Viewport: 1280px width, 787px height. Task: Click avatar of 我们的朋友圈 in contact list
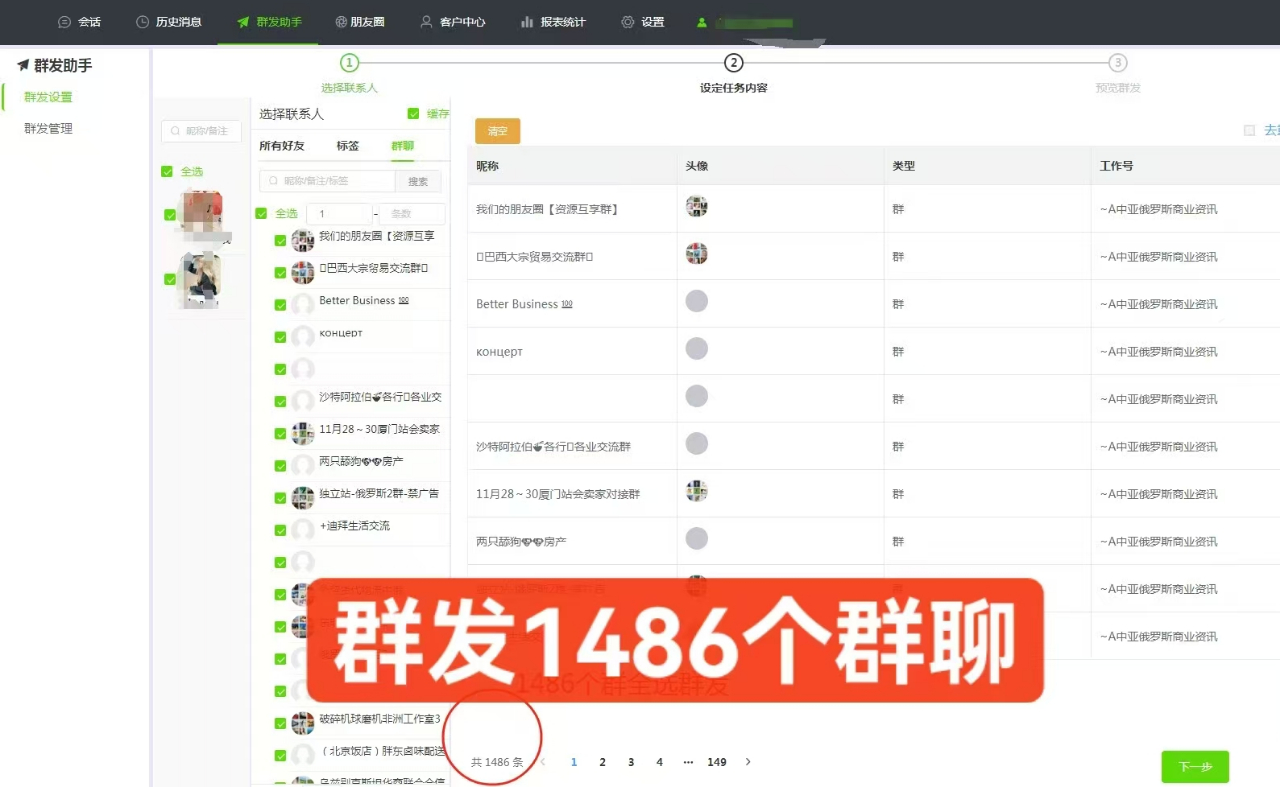303,240
